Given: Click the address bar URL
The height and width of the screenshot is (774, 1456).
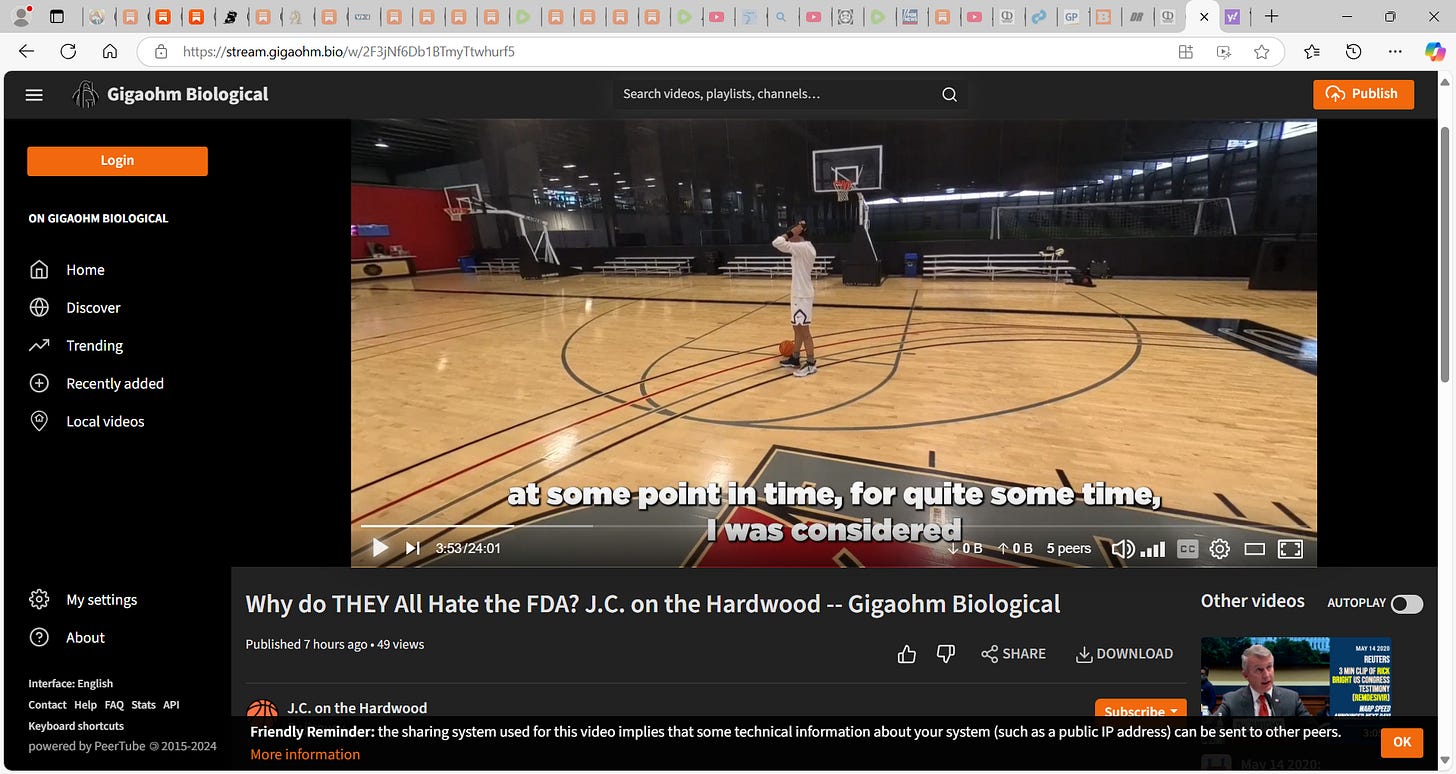Looking at the screenshot, I should tap(349, 52).
